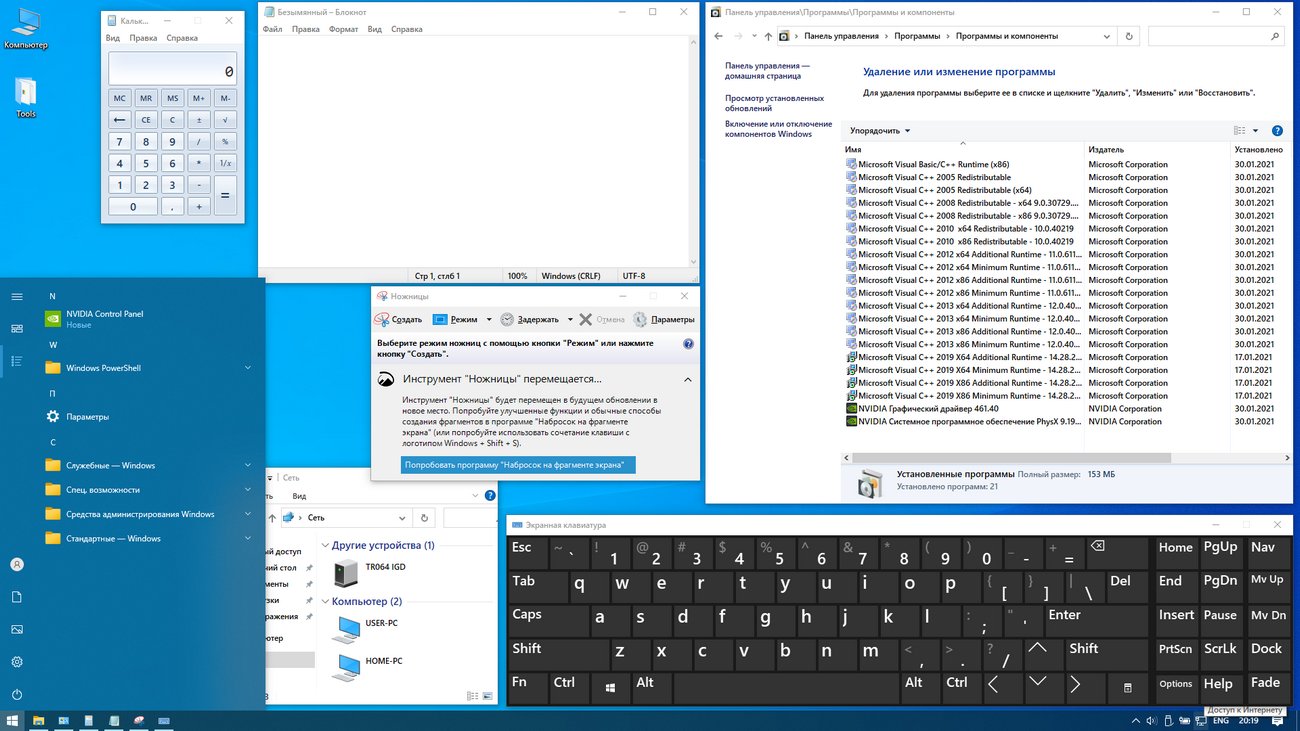The height and width of the screenshot is (731, 1300).
Task: Click the Windows Start button on taskbar
Action: pyautogui.click(x=12, y=720)
